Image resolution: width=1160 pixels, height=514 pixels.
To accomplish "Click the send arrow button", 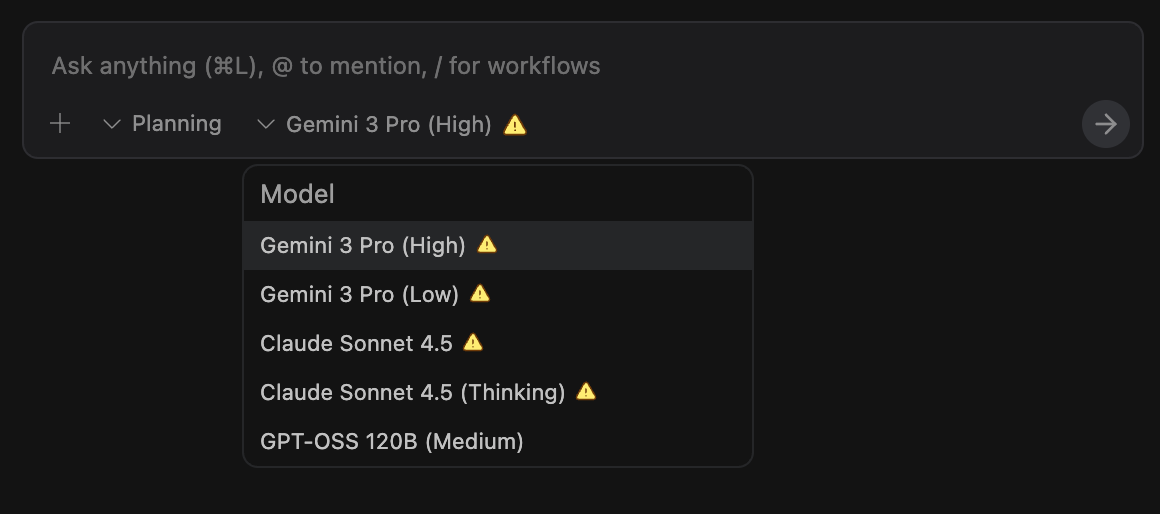I will [x=1105, y=124].
